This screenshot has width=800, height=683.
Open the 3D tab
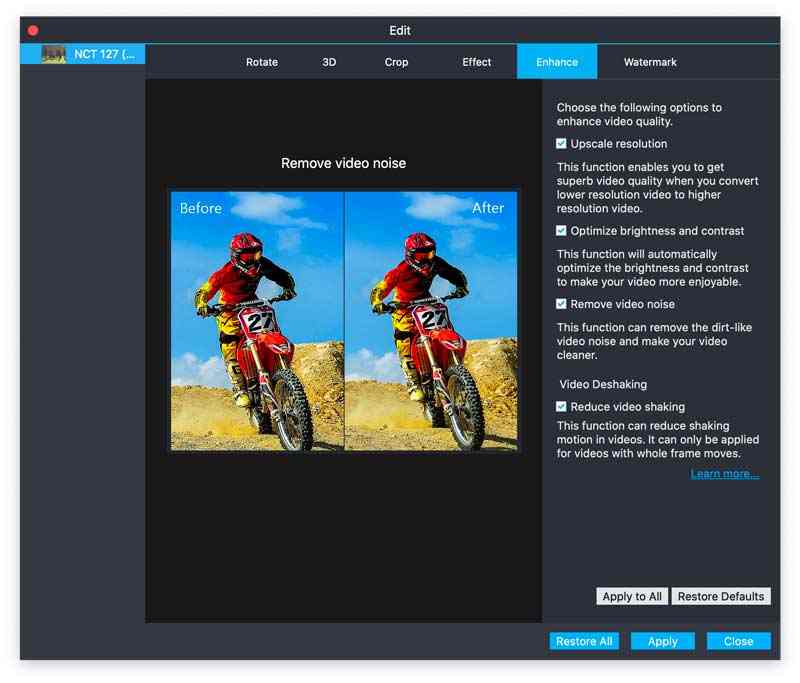[x=329, y=62]
